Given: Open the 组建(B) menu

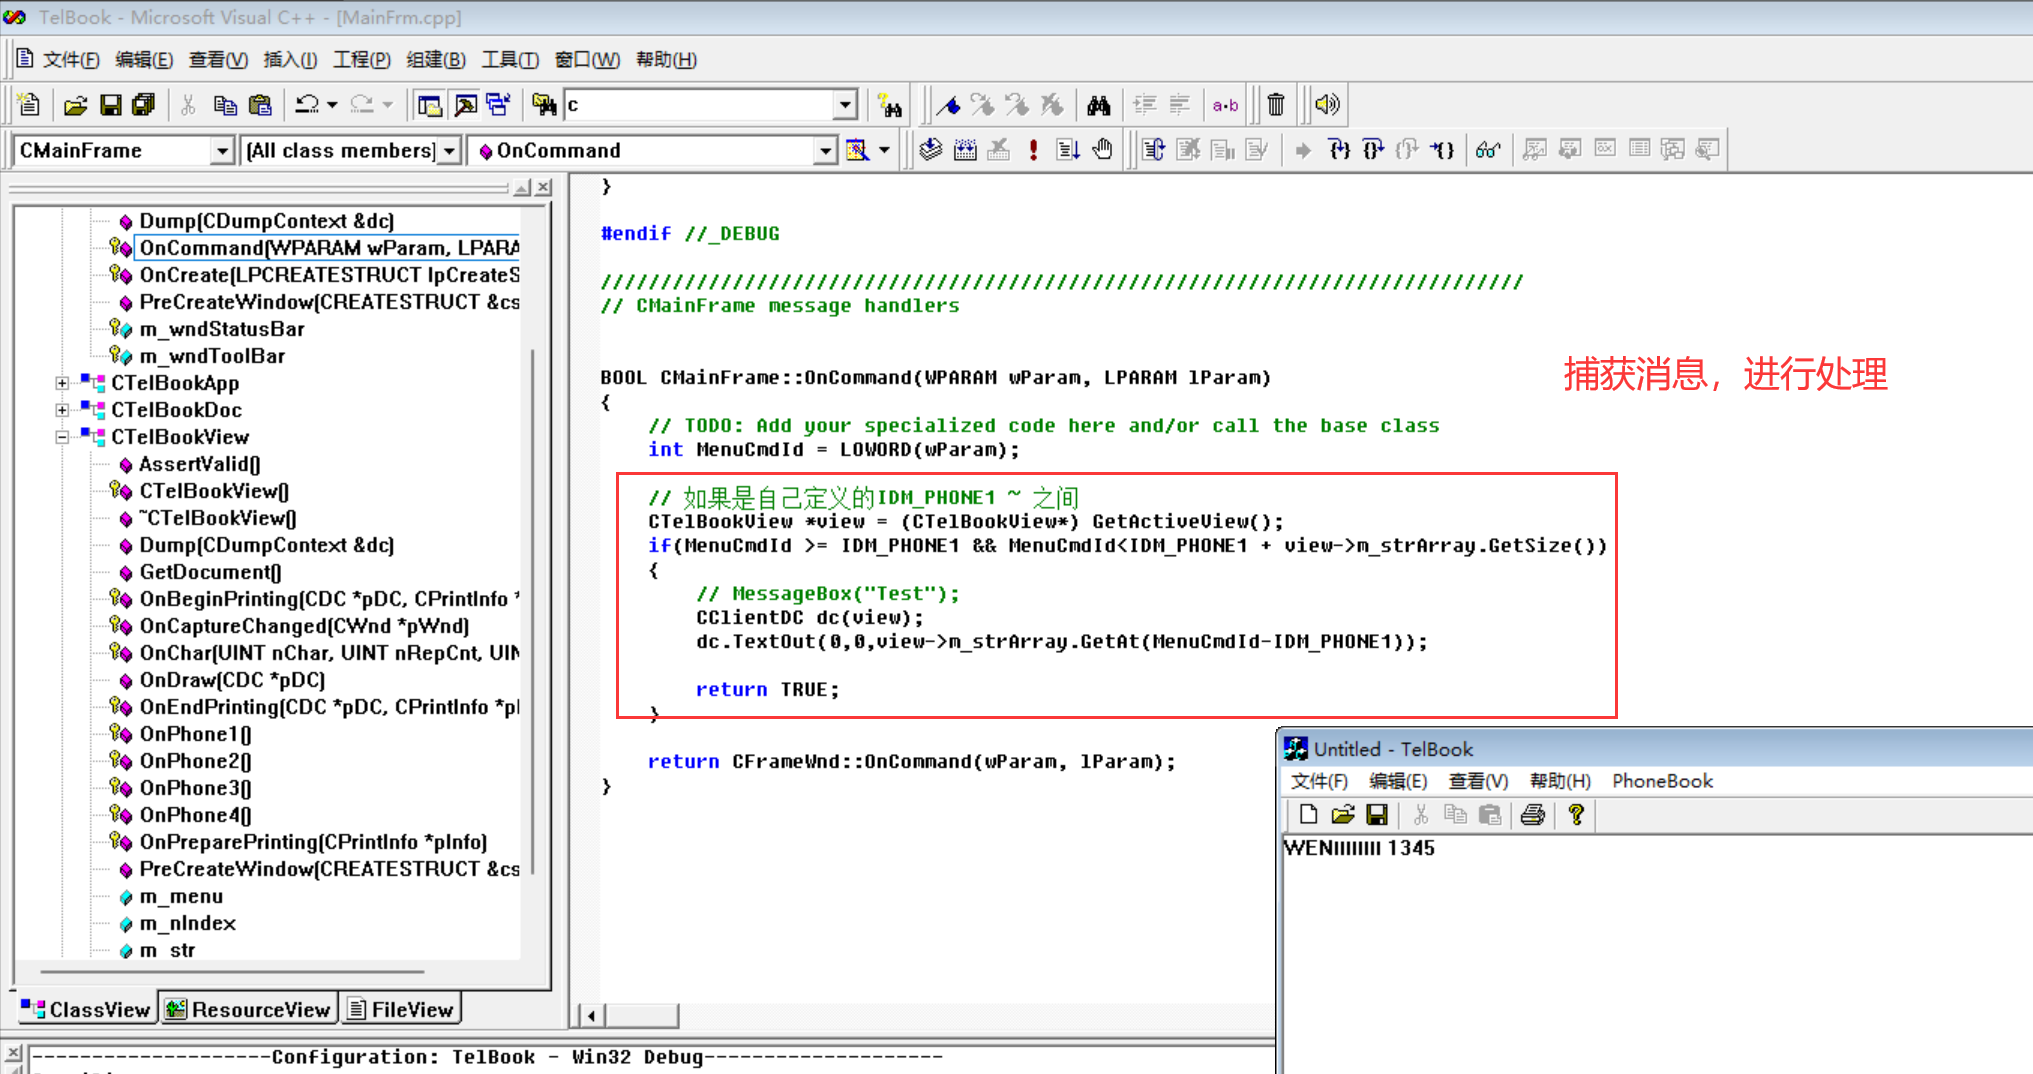Looking at the screenshot, I should click(436, 60).
